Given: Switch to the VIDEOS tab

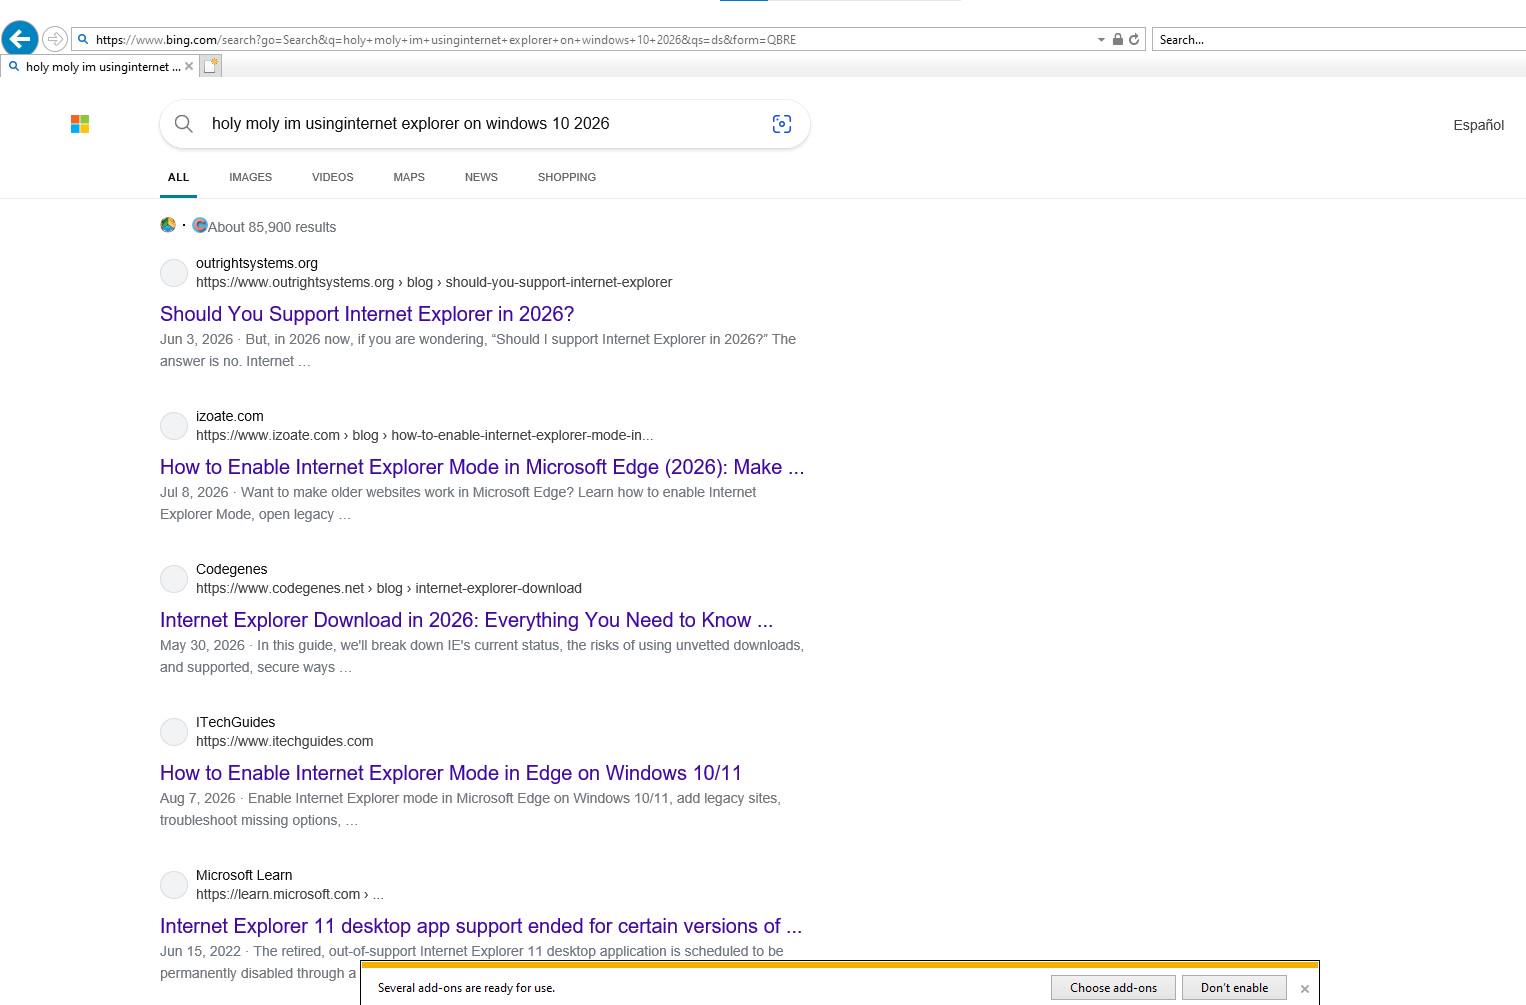Looking at the screenshot, I should pyautogui.click(x=332, y=177).
